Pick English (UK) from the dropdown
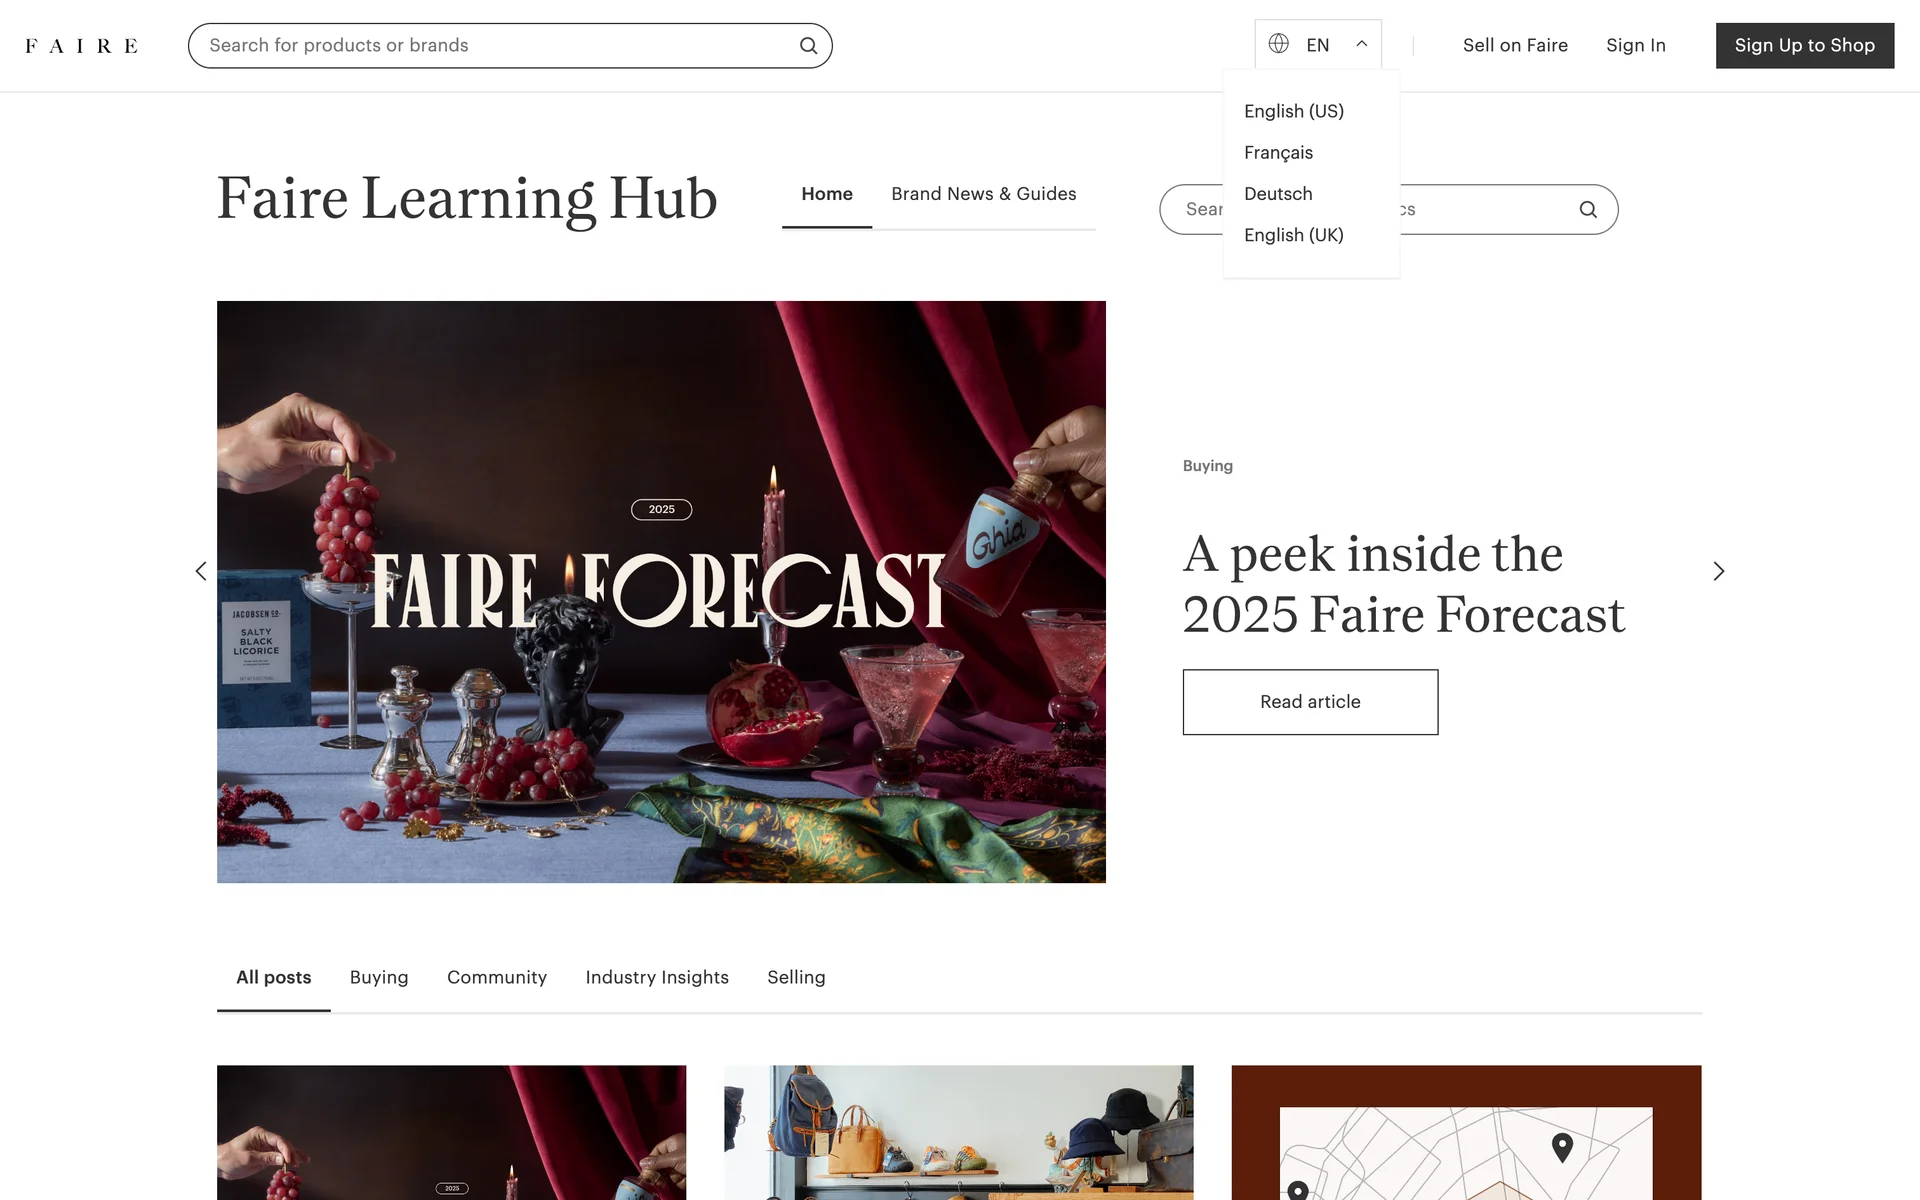Image resolution: width=1920 pixels, height=1200 pixels. [x=1294, y=235]
